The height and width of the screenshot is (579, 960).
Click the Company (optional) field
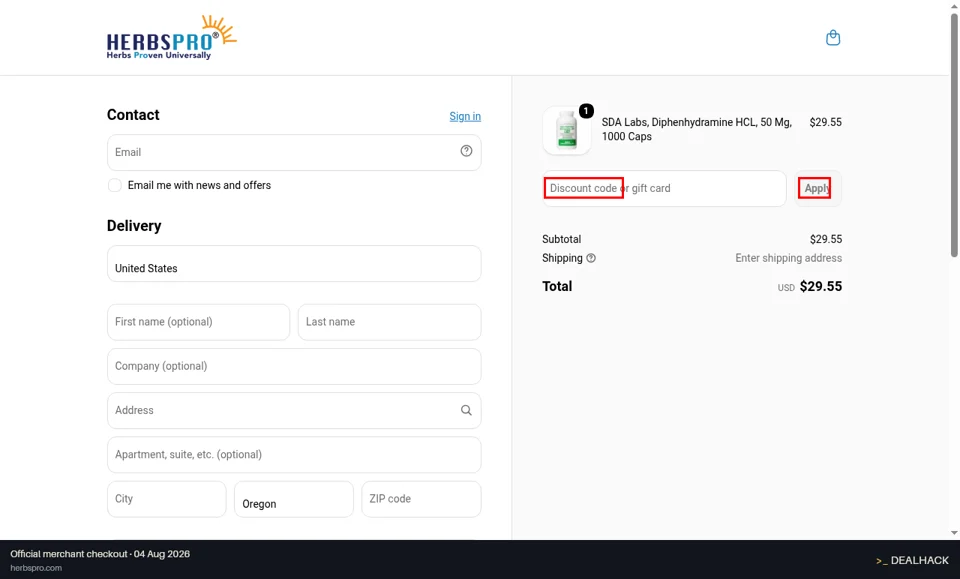294,366
